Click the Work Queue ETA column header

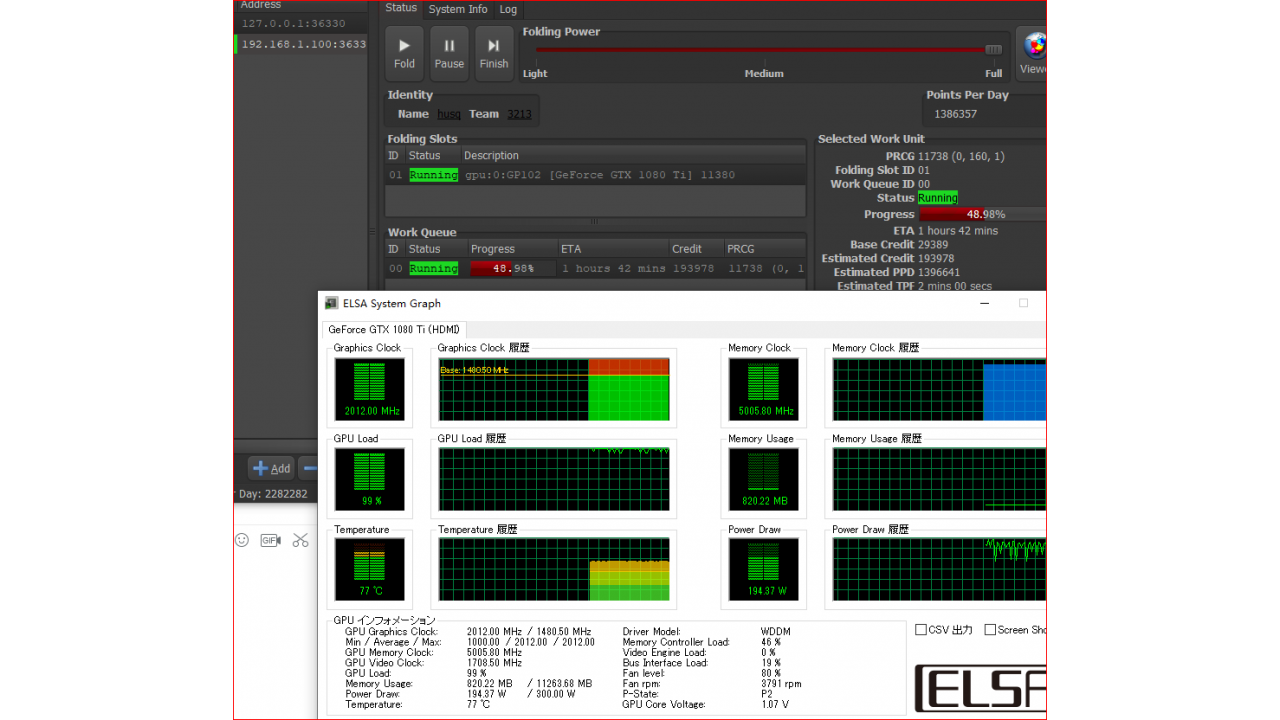pyautogui.click(x=613, y=249)
